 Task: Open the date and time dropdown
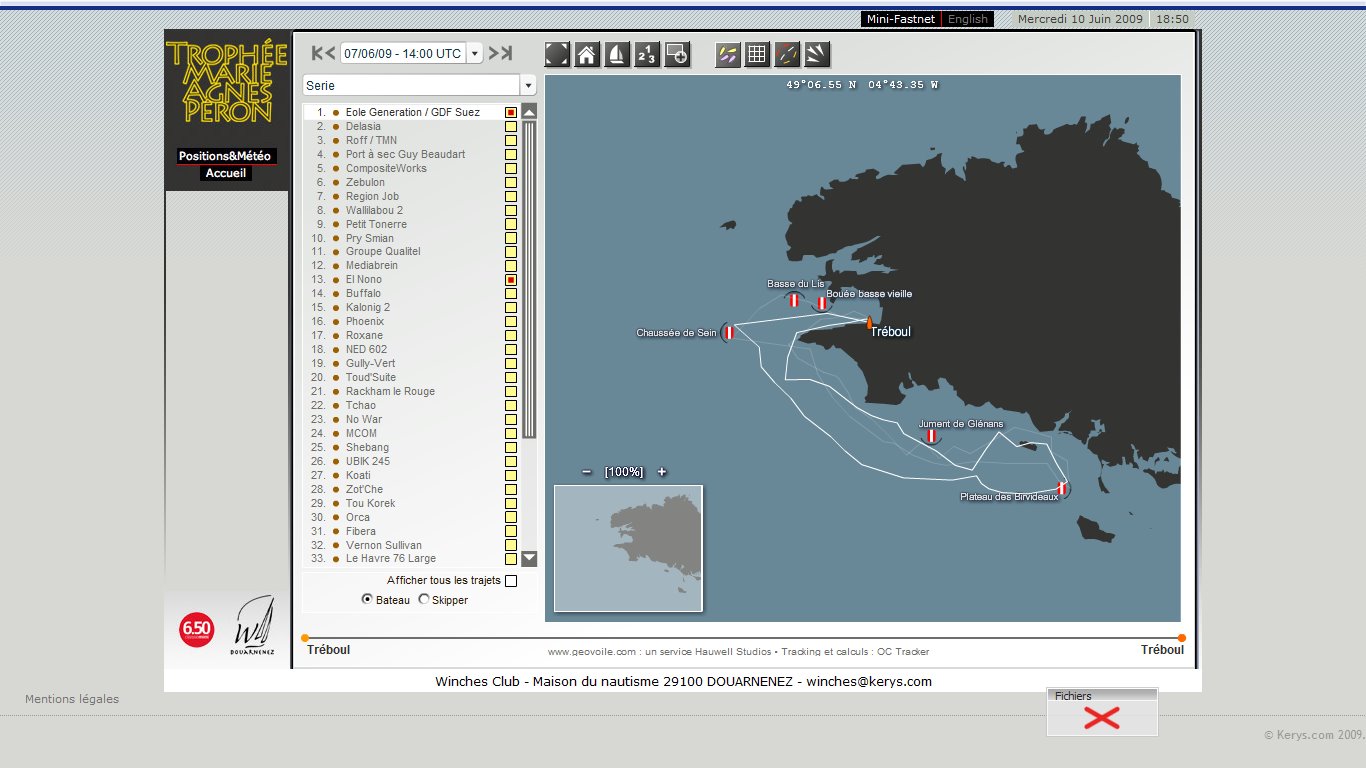pos(475,54)
